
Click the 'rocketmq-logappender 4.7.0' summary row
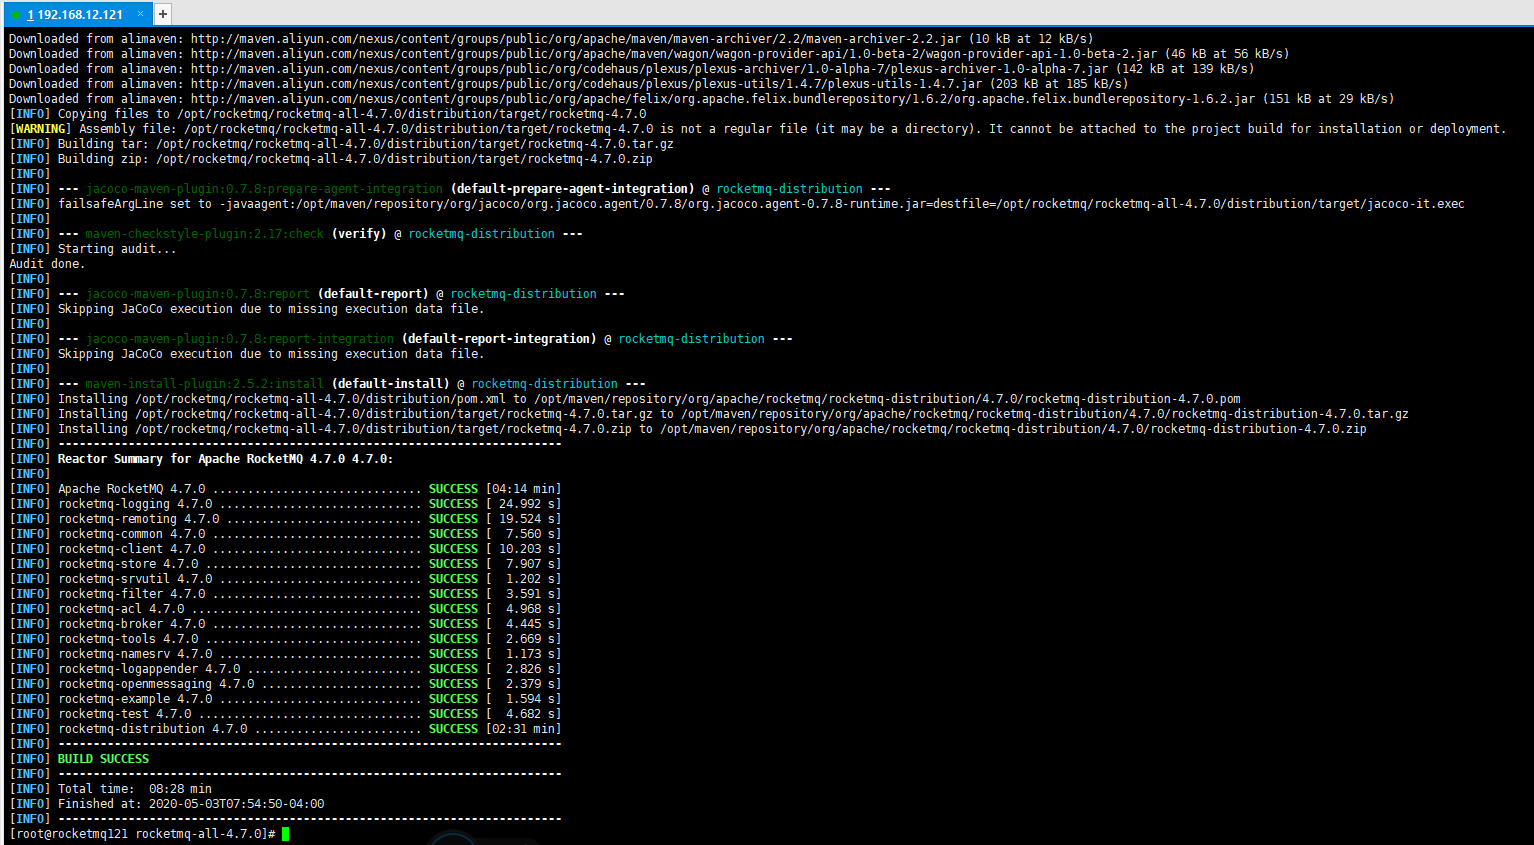click(x=285, y=669)
